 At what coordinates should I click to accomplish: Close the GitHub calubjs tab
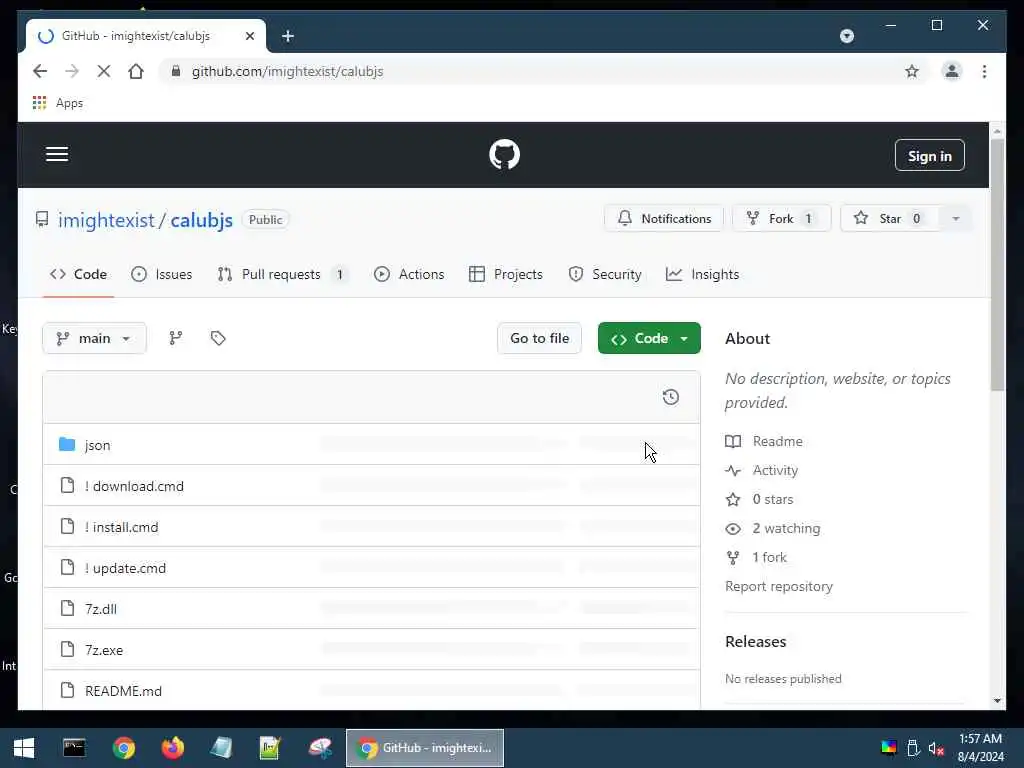point(249,37)
